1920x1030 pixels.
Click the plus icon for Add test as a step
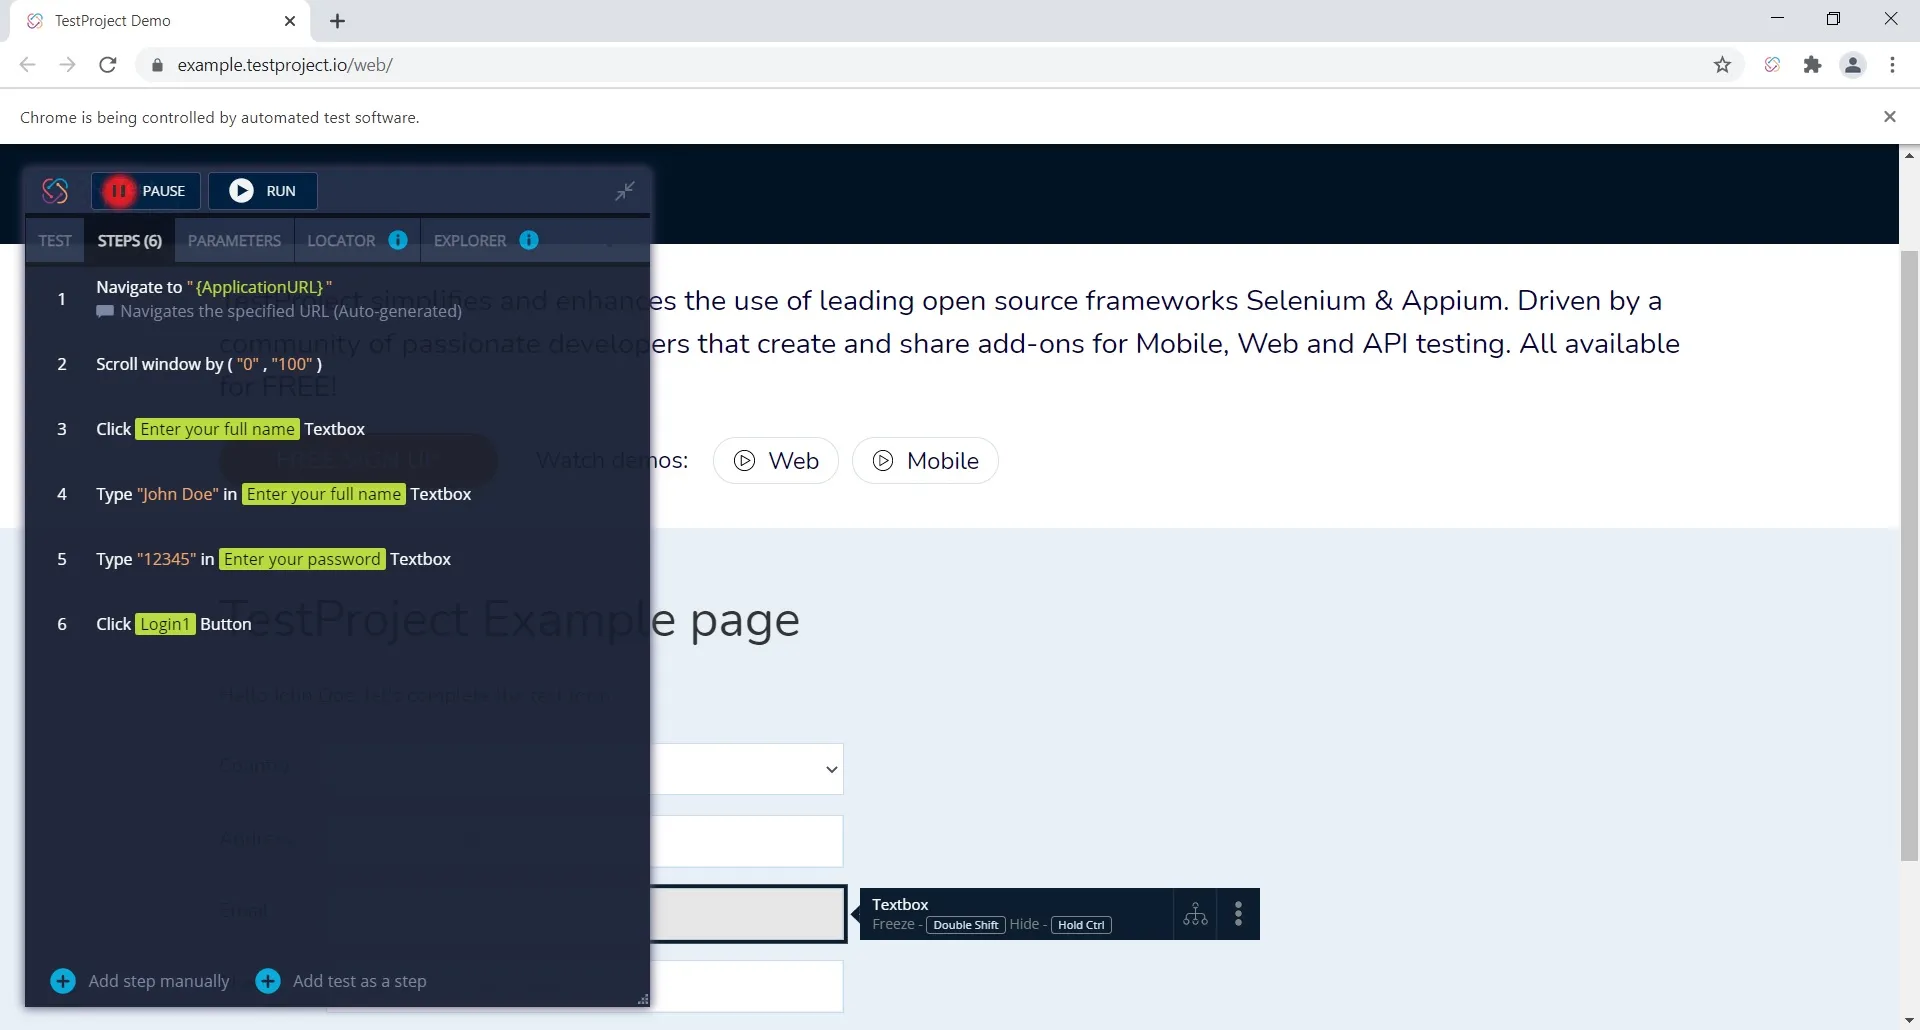point(267,981)
